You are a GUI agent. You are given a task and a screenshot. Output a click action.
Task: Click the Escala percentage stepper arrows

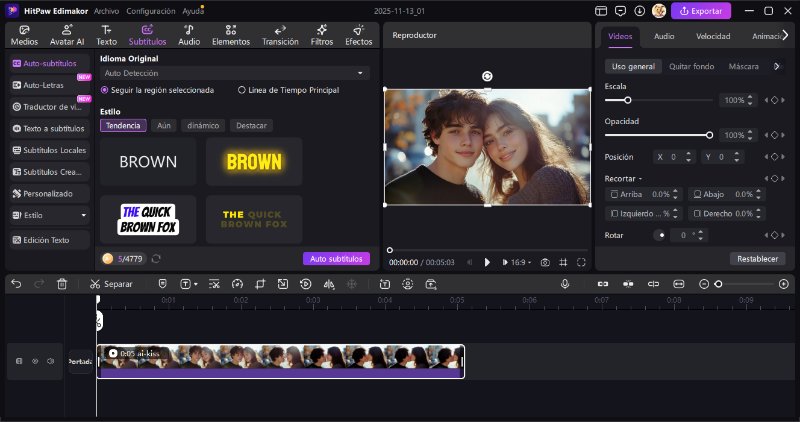click(750, 100)
